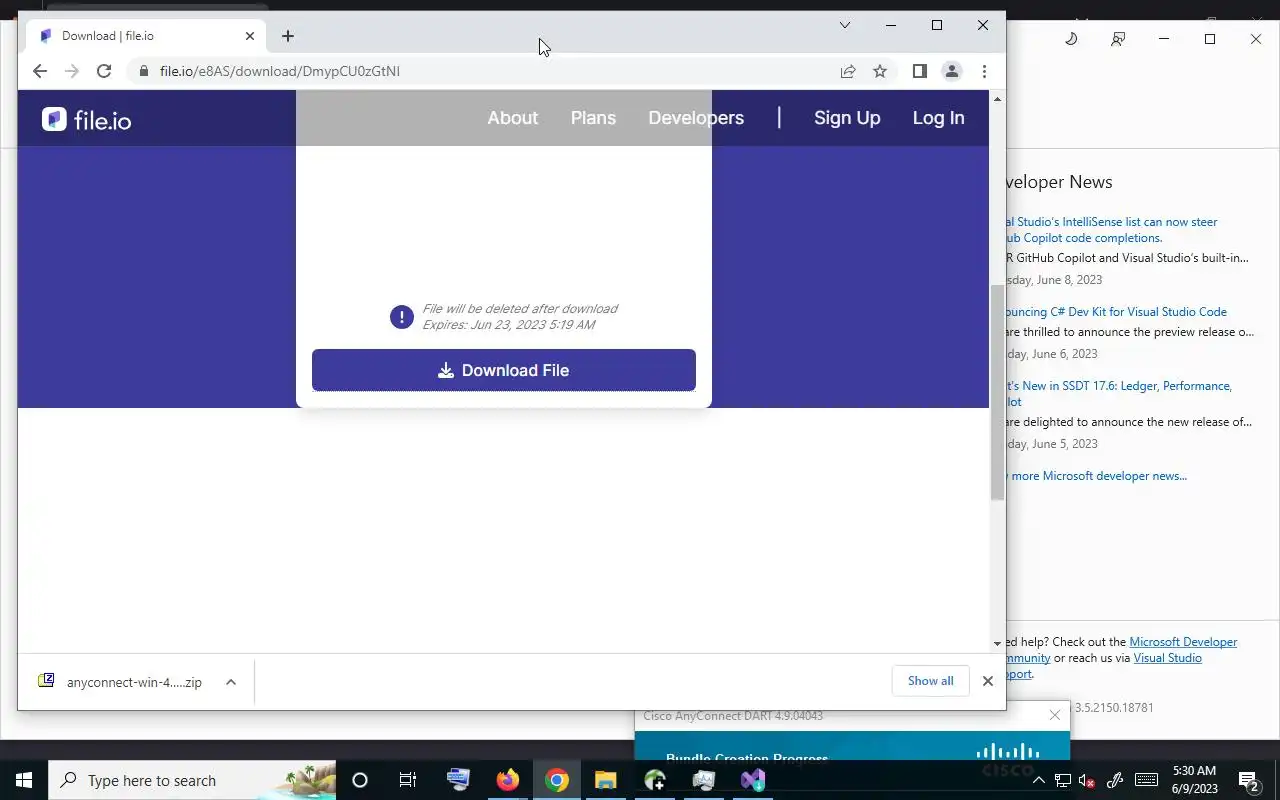Click Chrome taskbar icon

557,780
